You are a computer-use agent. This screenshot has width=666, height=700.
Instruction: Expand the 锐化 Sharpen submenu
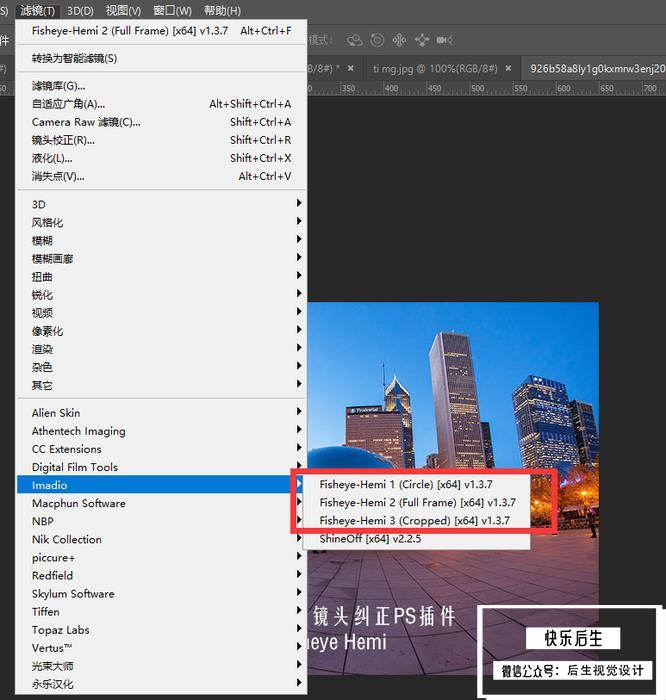(161, 295)
